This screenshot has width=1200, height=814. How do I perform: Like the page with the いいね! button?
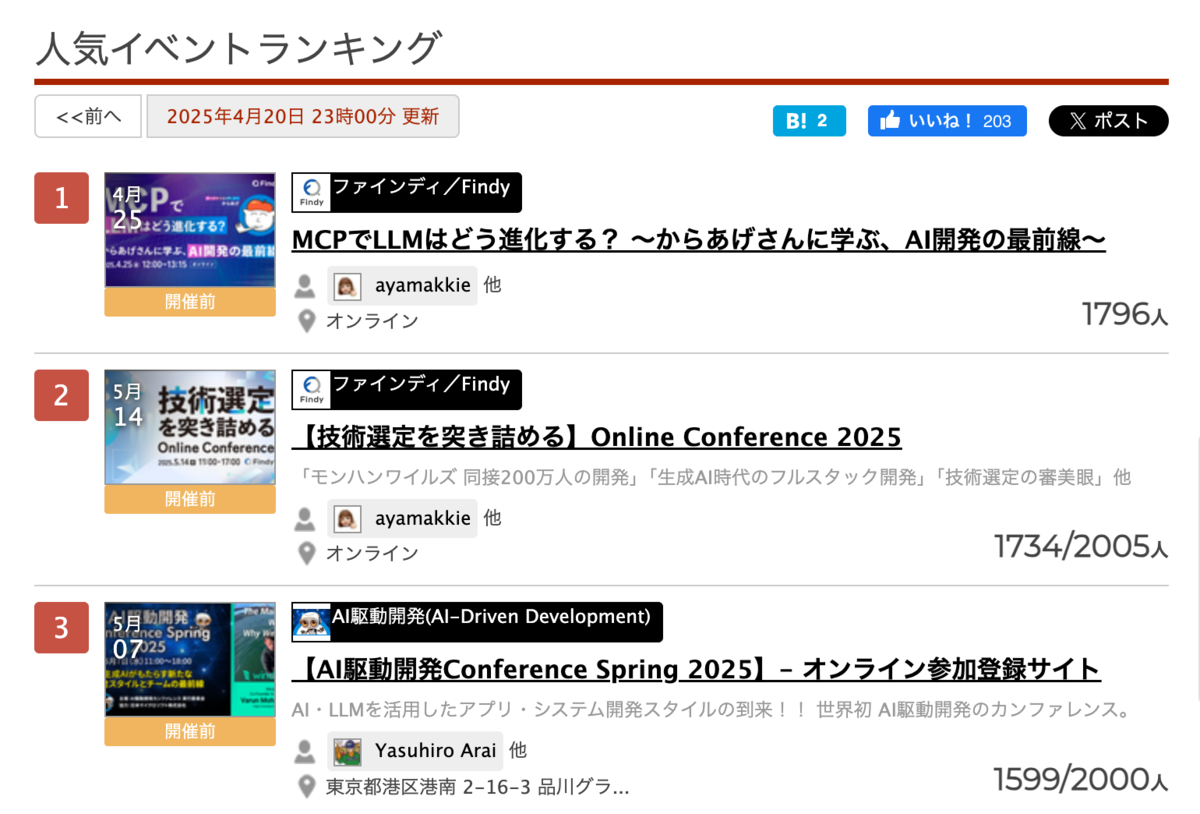947,121
